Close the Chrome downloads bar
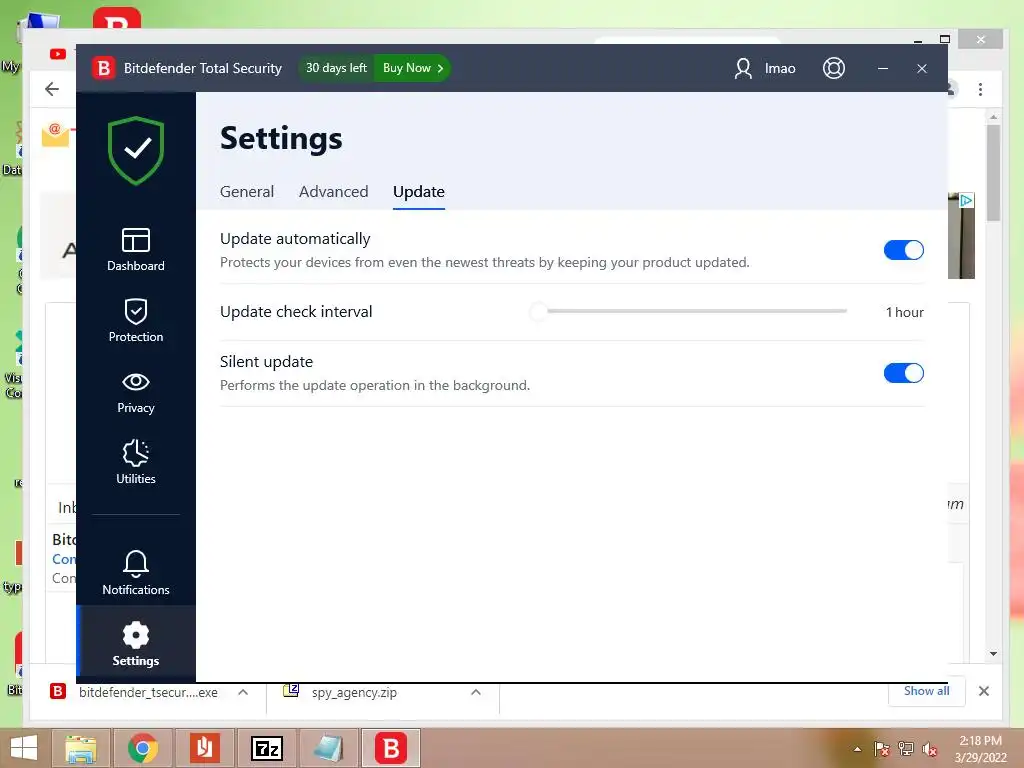 [x=984, y=691]
